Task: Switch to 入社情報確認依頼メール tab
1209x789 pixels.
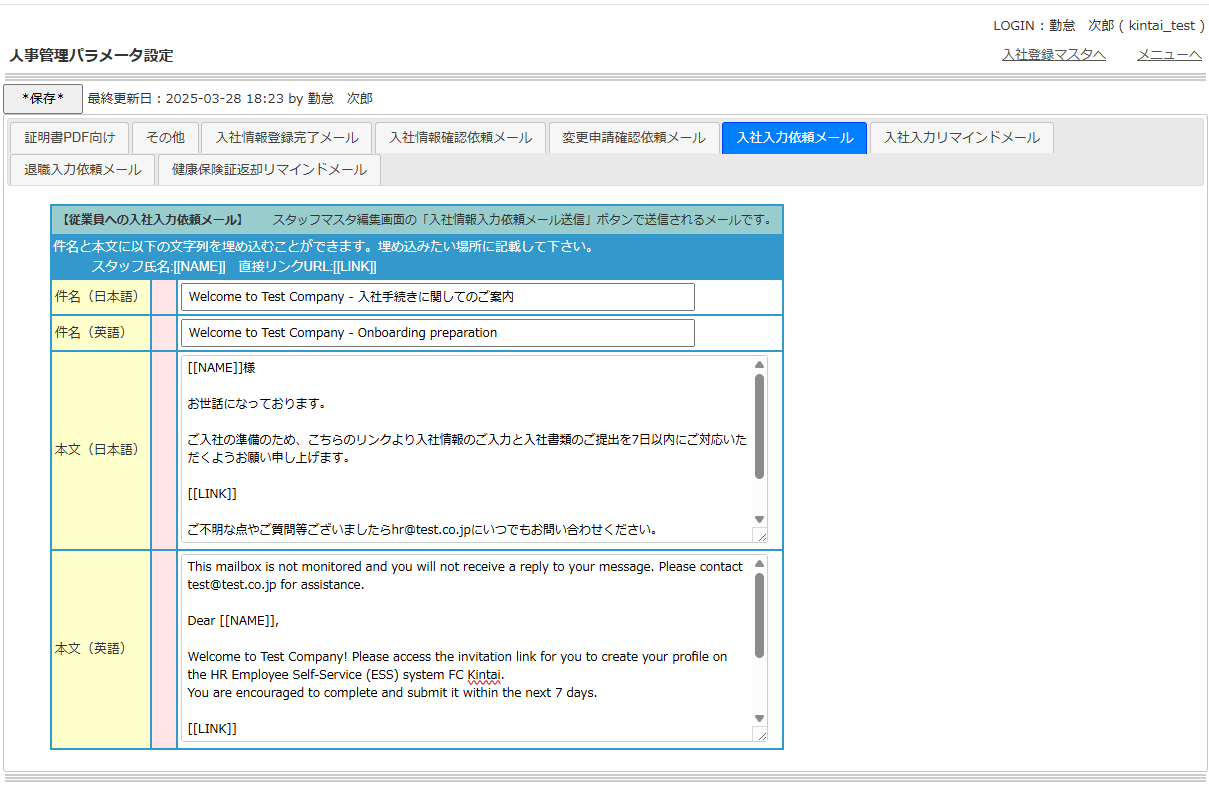Action: pyautogui.click(x=460, y=138)
